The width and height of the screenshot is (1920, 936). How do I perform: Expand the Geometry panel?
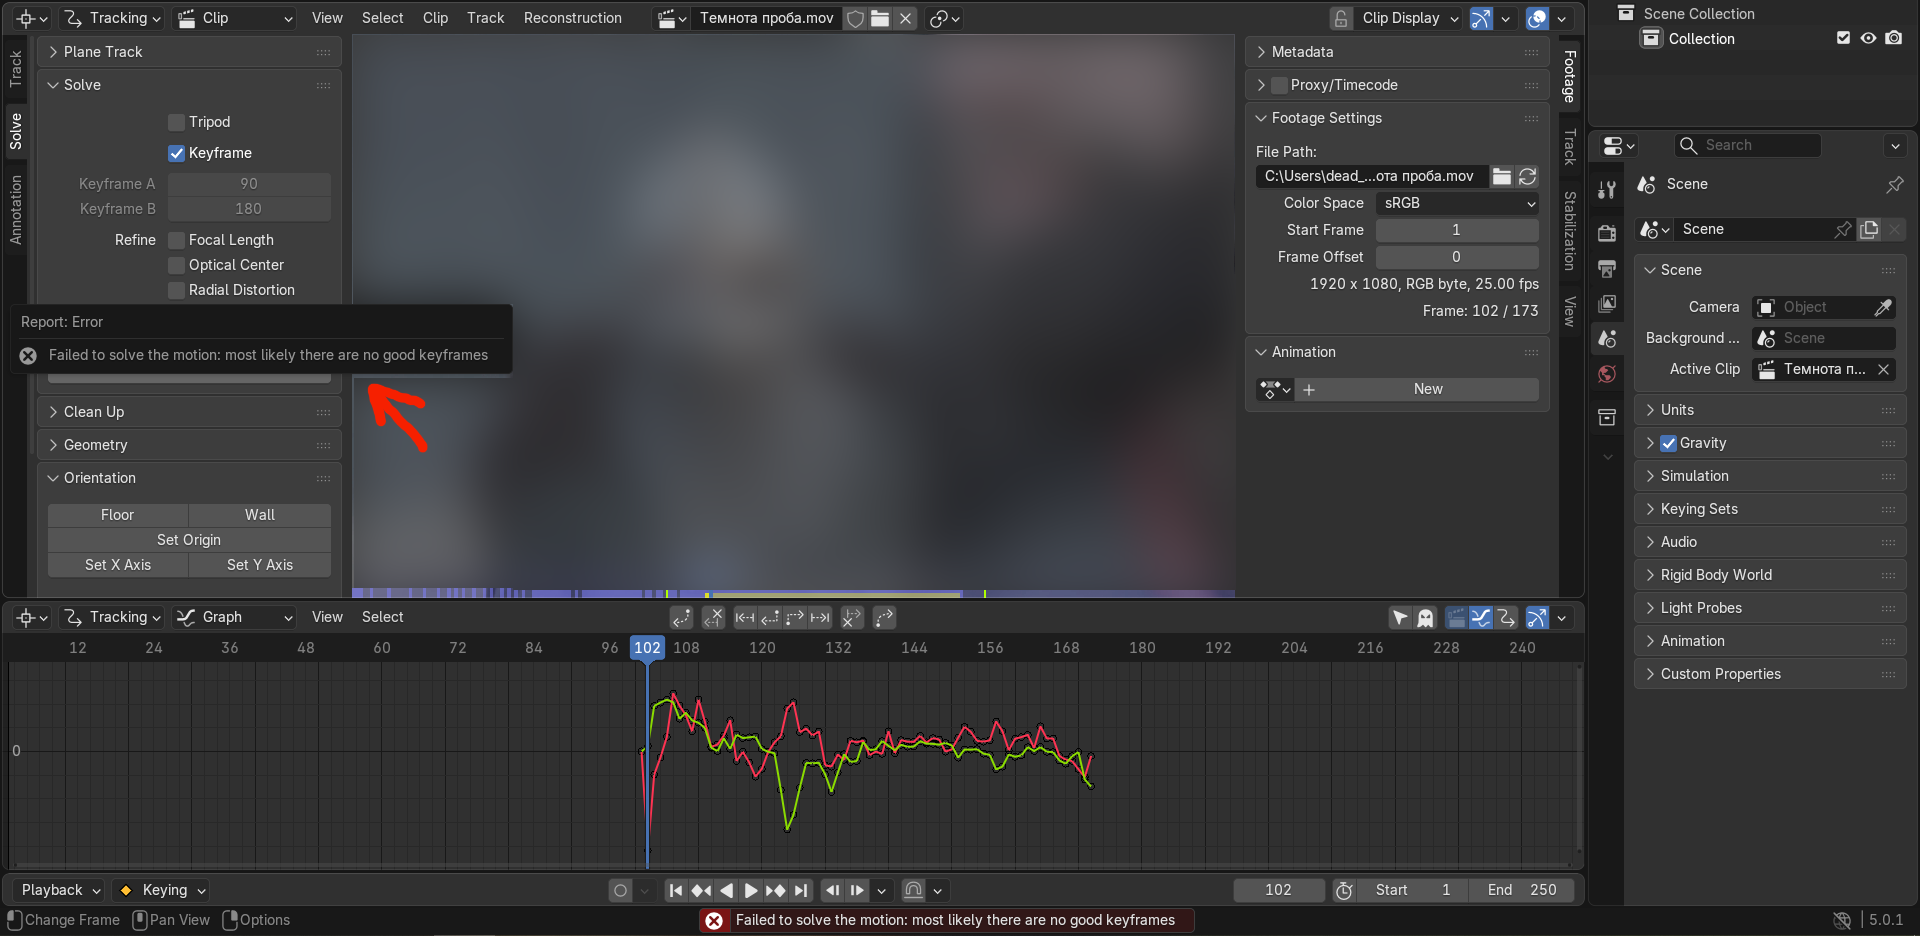click(189, 445)
